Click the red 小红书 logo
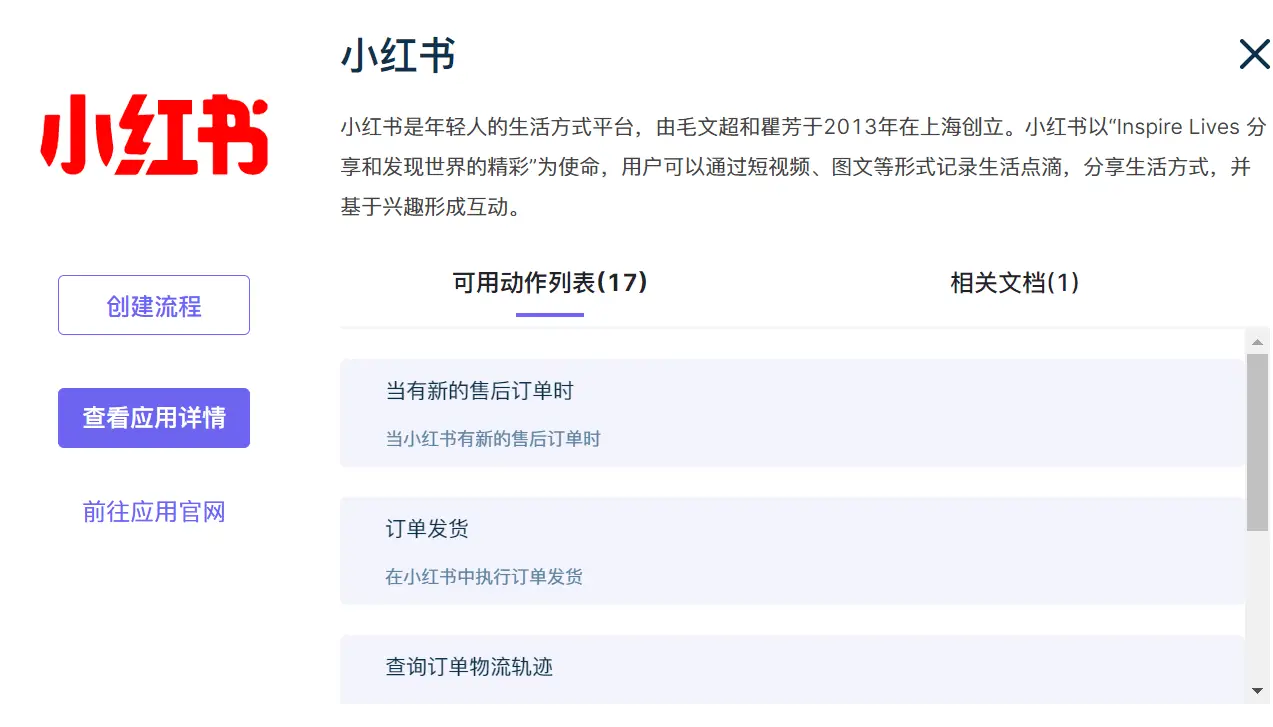Screen dimensions: 1273x727 (154, 135)
